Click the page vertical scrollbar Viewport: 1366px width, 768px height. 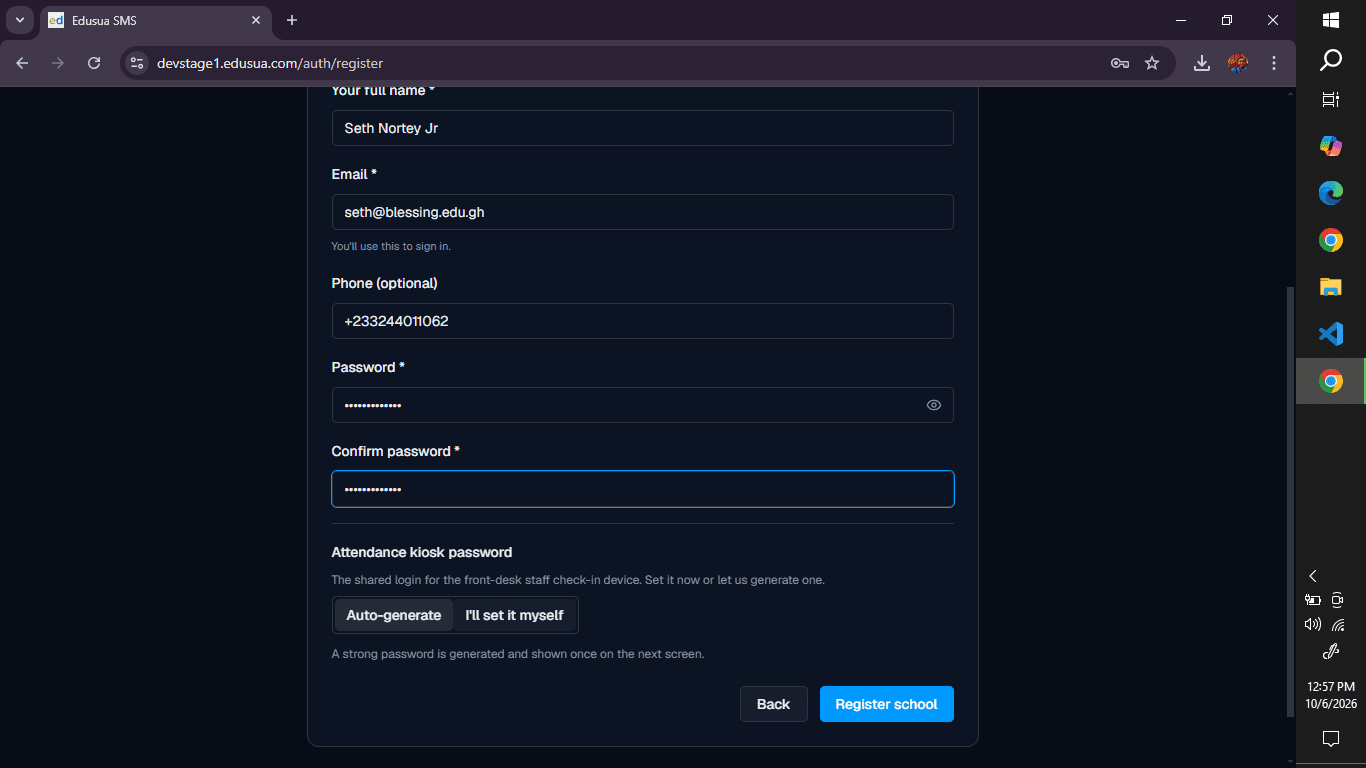(x=1289, y=500)
